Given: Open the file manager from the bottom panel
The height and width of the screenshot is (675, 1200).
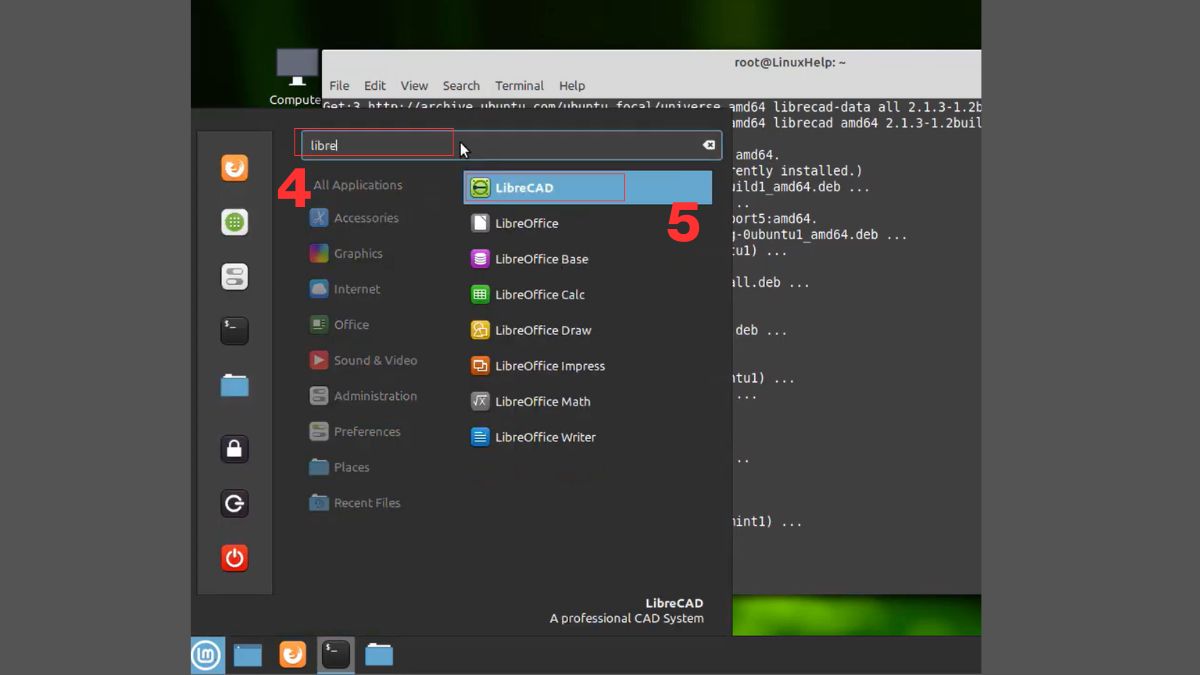Looking at the screenshot, I should (379, 655).
